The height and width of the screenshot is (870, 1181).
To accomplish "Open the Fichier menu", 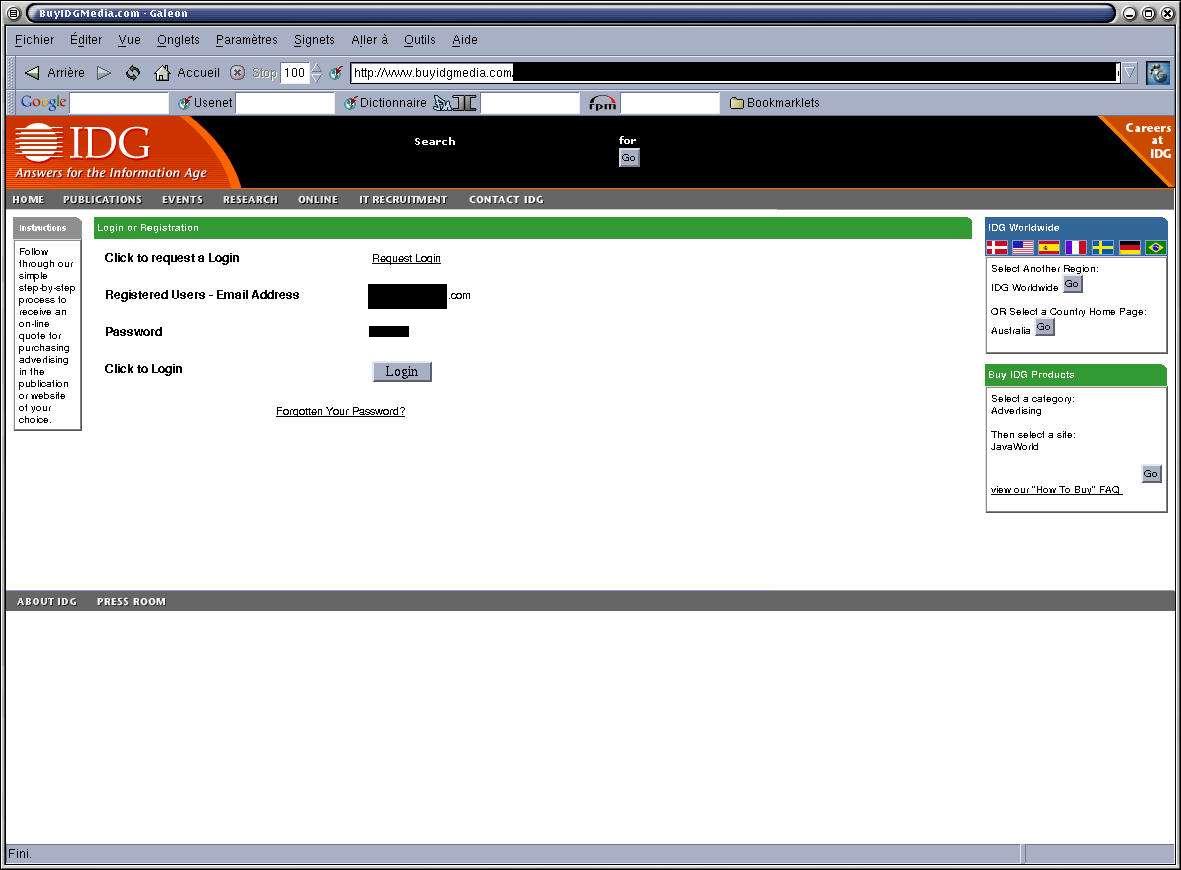I will [x=35, y=40].
